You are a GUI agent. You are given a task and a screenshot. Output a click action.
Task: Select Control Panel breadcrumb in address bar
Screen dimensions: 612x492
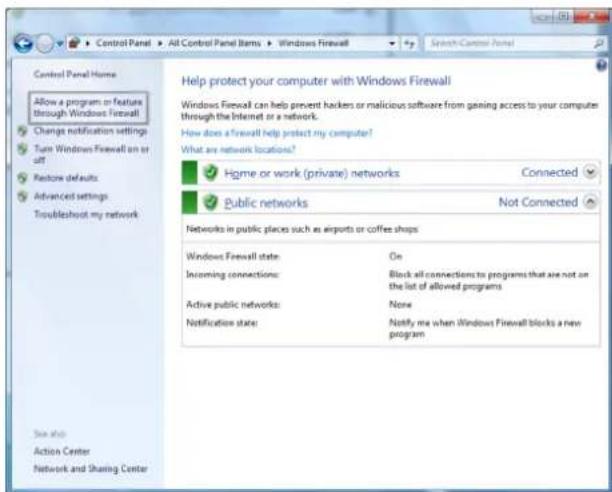click(x=123, y=43)
